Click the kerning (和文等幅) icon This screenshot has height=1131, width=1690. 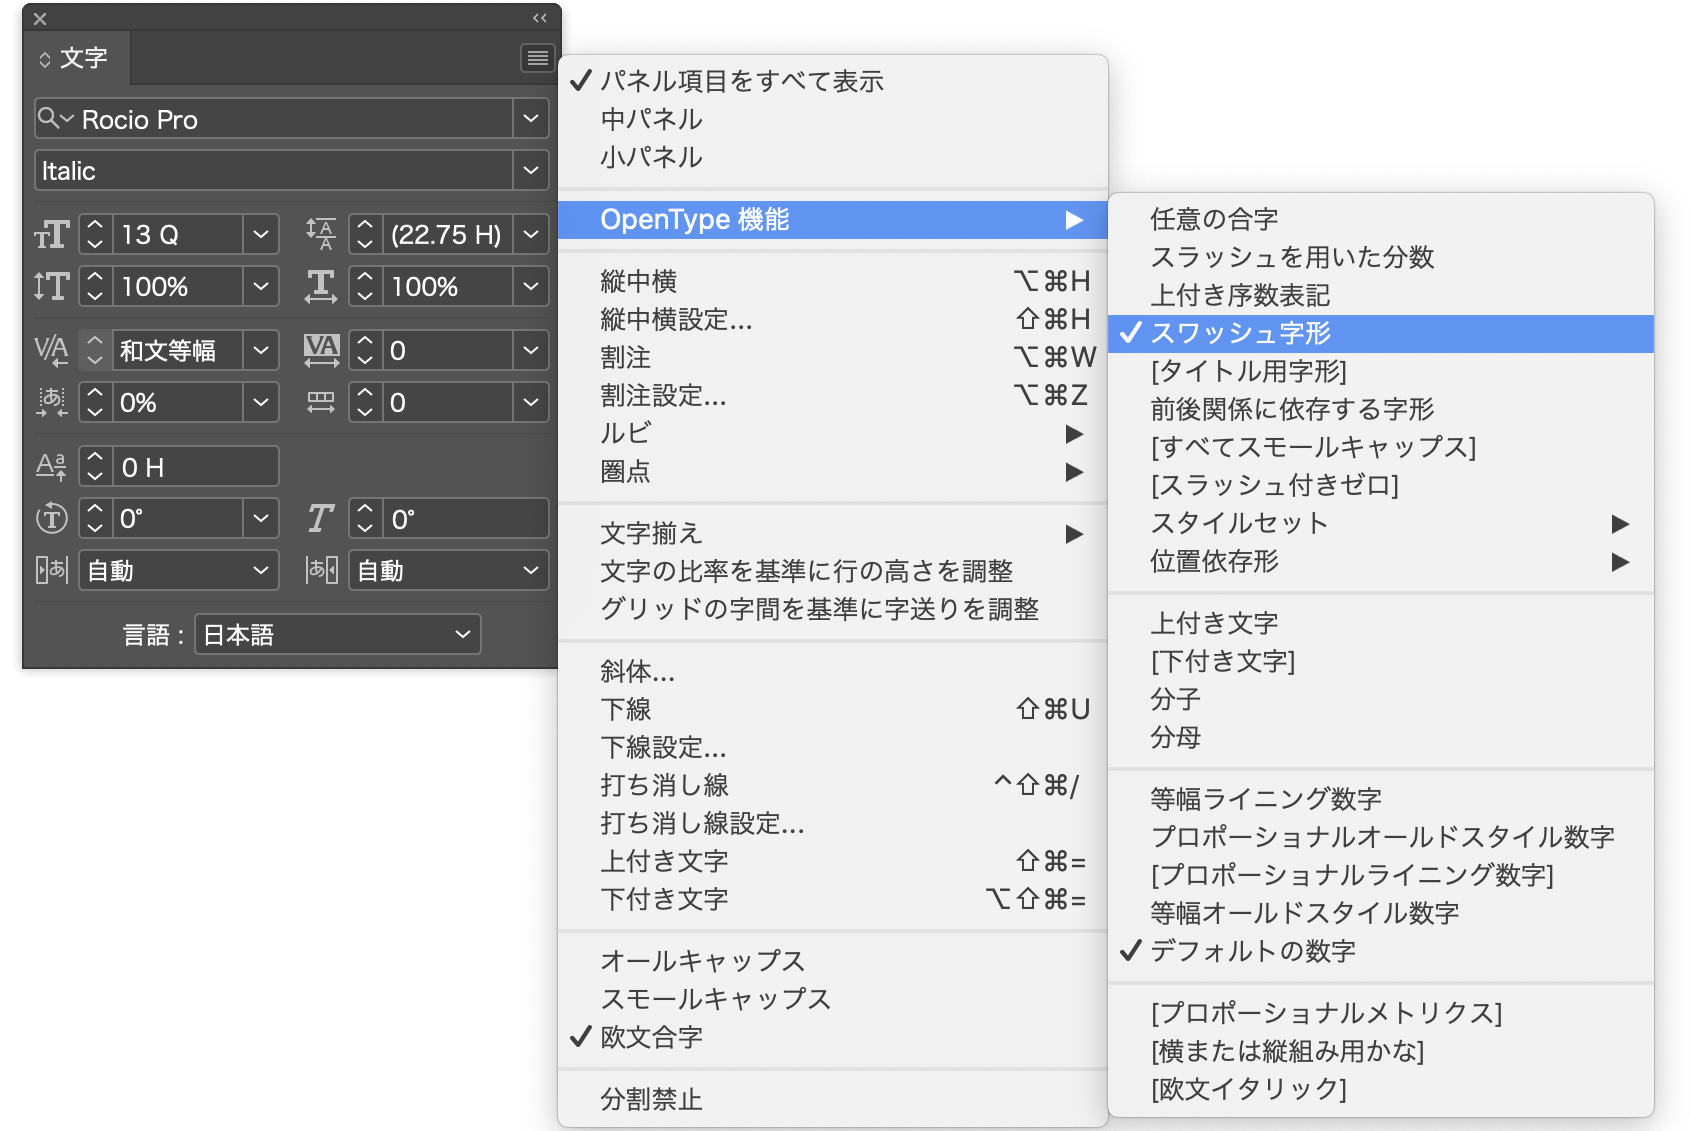51,350
